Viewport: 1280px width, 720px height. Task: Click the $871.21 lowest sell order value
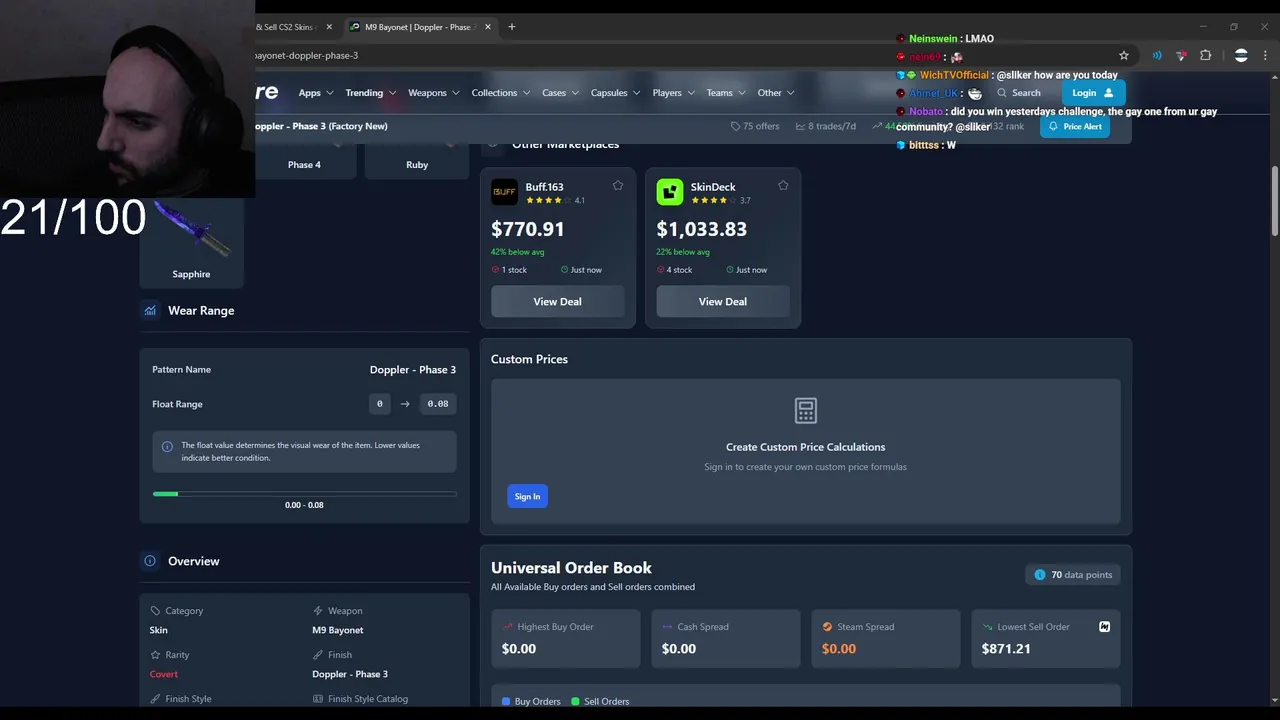1006,648
